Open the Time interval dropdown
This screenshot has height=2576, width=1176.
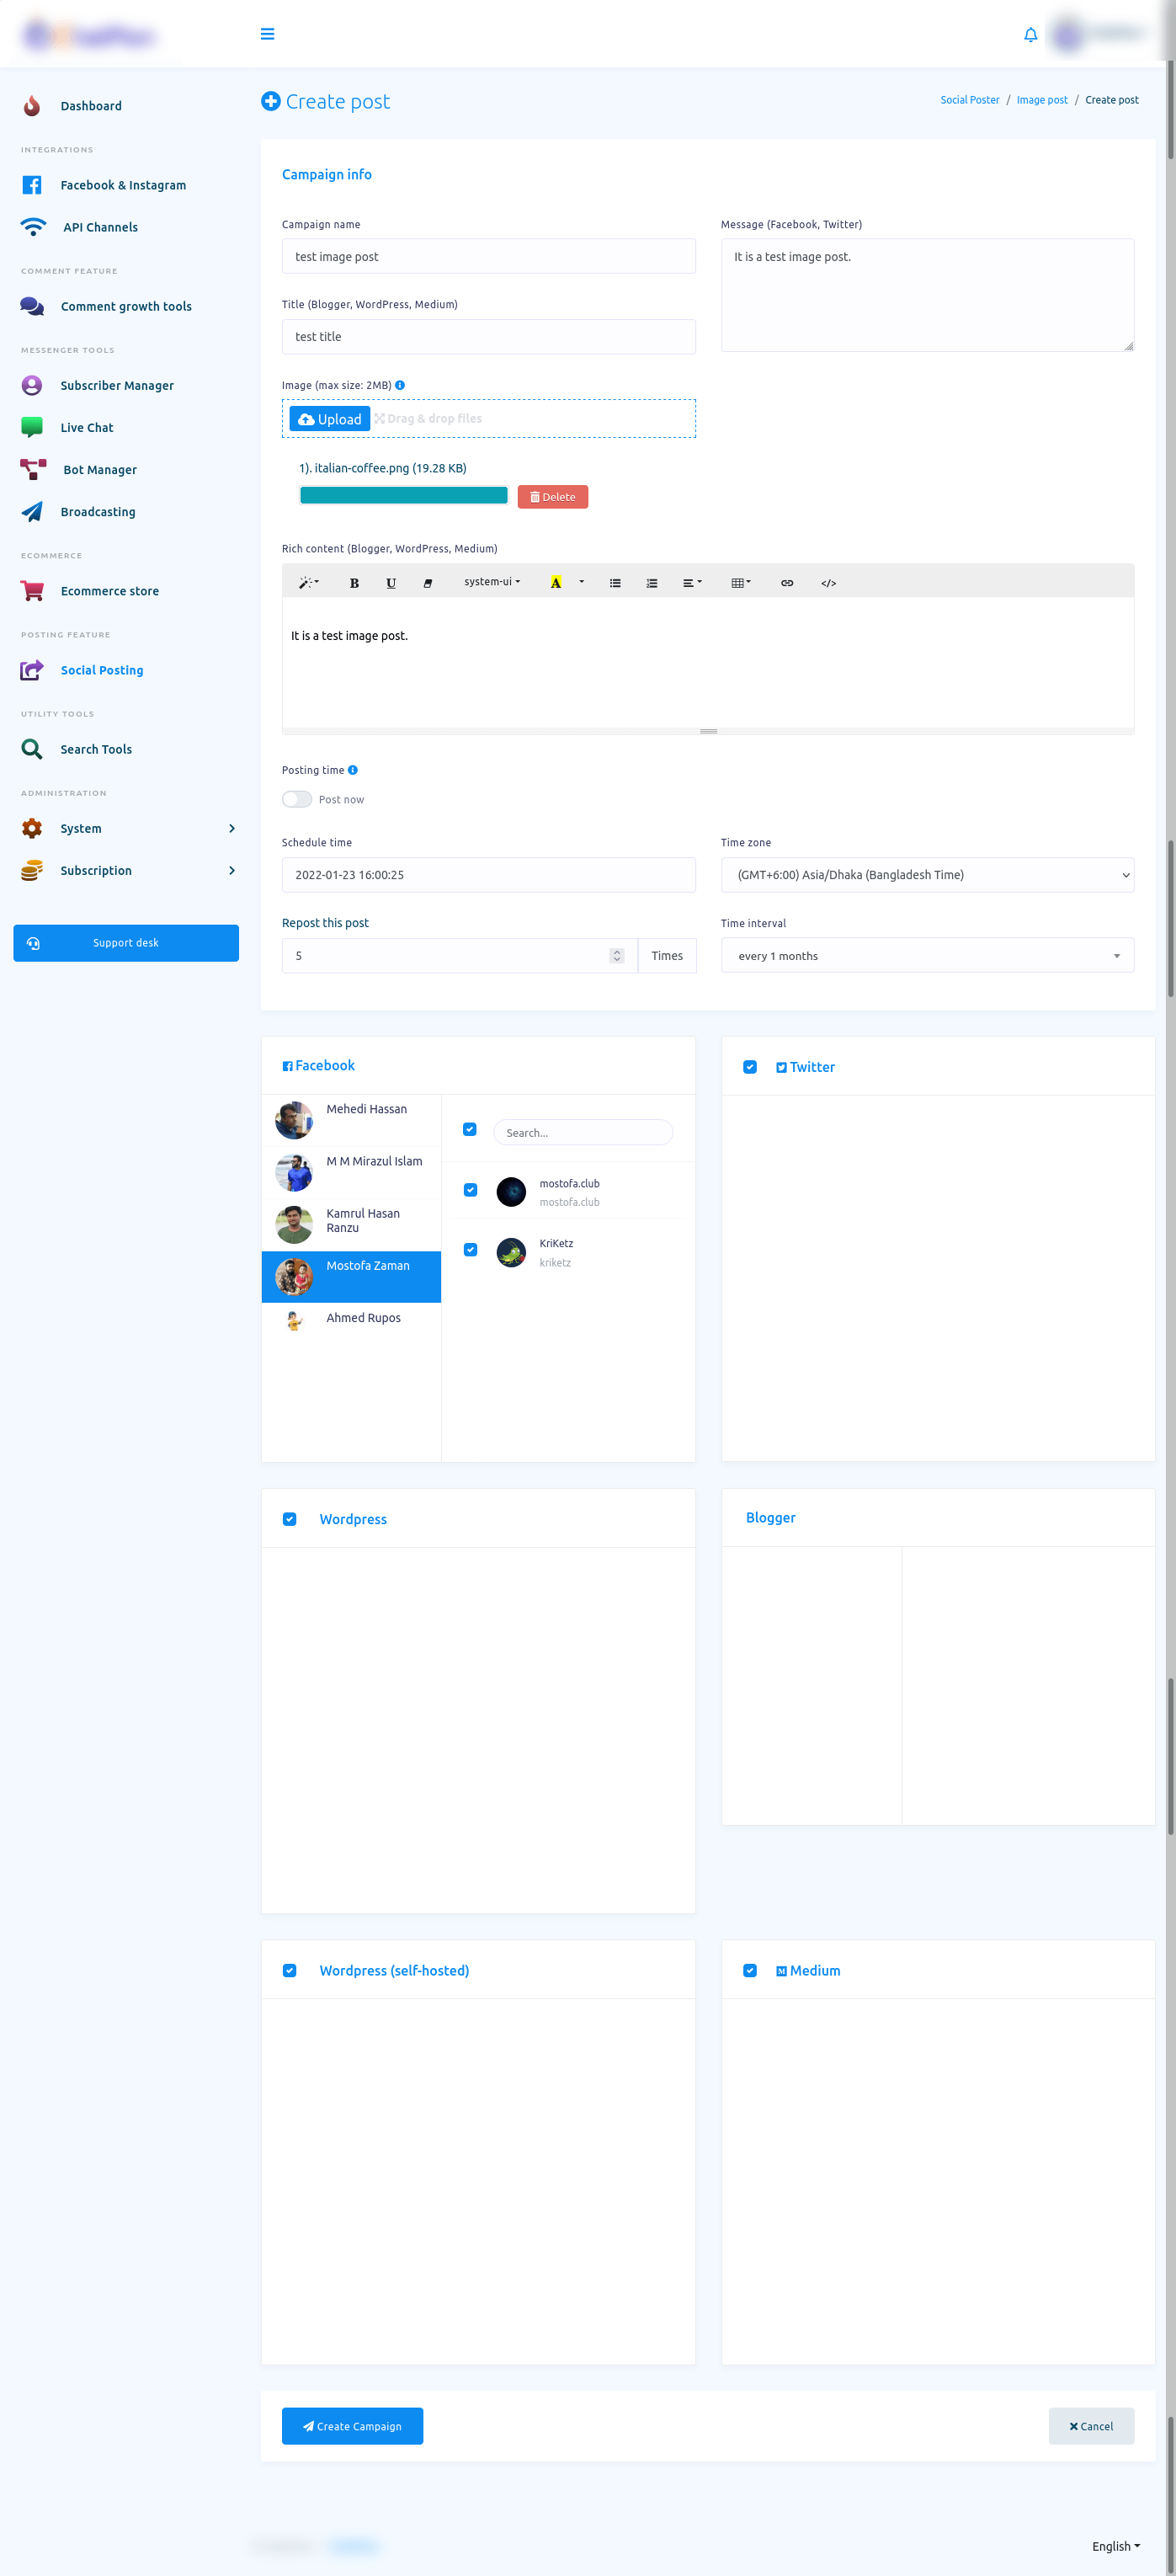point(926,956)
